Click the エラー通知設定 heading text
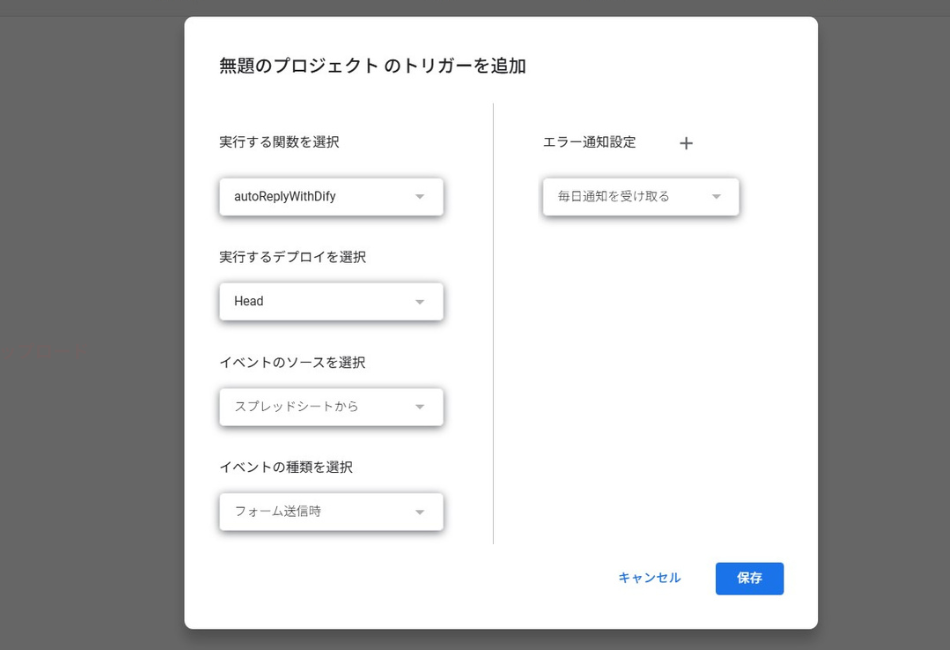The image size is (950, 650). coord(589,142)
